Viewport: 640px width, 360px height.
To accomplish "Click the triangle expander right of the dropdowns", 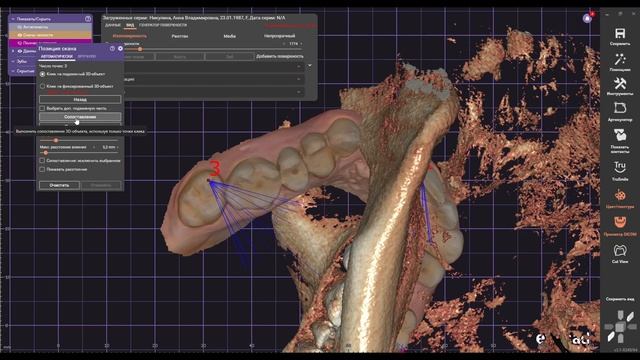I will tap(310, 66).
